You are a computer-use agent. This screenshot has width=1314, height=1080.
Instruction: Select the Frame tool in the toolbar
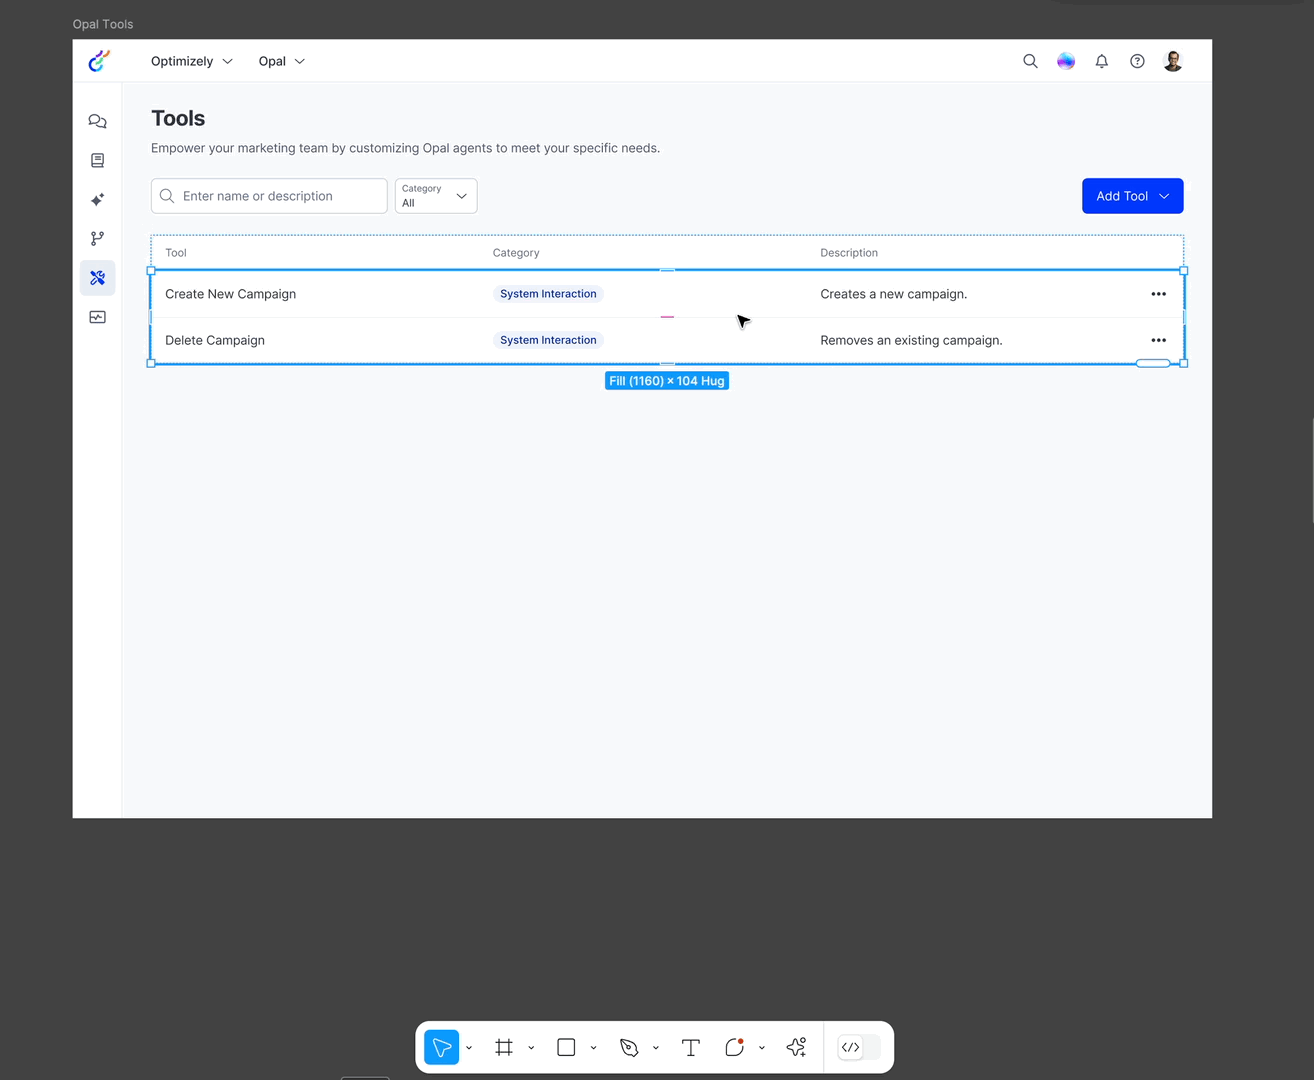[504, 1047]
